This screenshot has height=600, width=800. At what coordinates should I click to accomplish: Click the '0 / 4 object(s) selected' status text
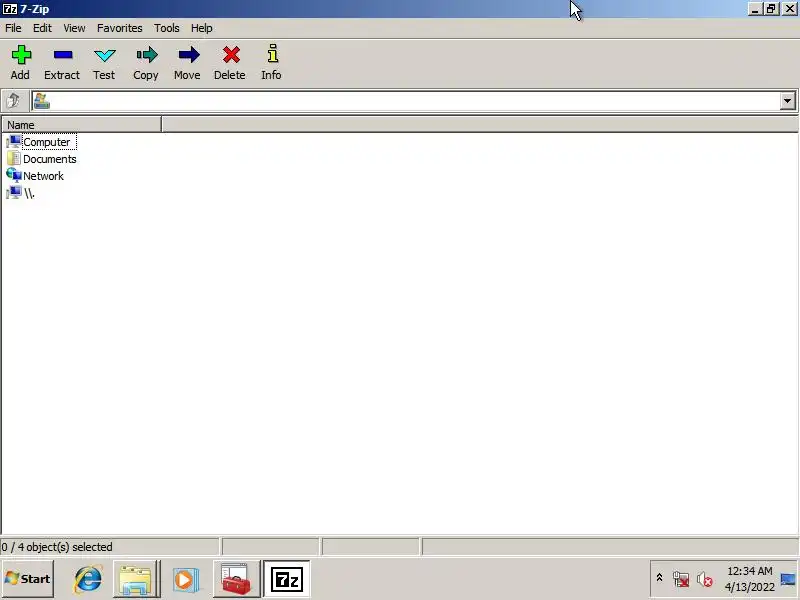pos(57,547)
